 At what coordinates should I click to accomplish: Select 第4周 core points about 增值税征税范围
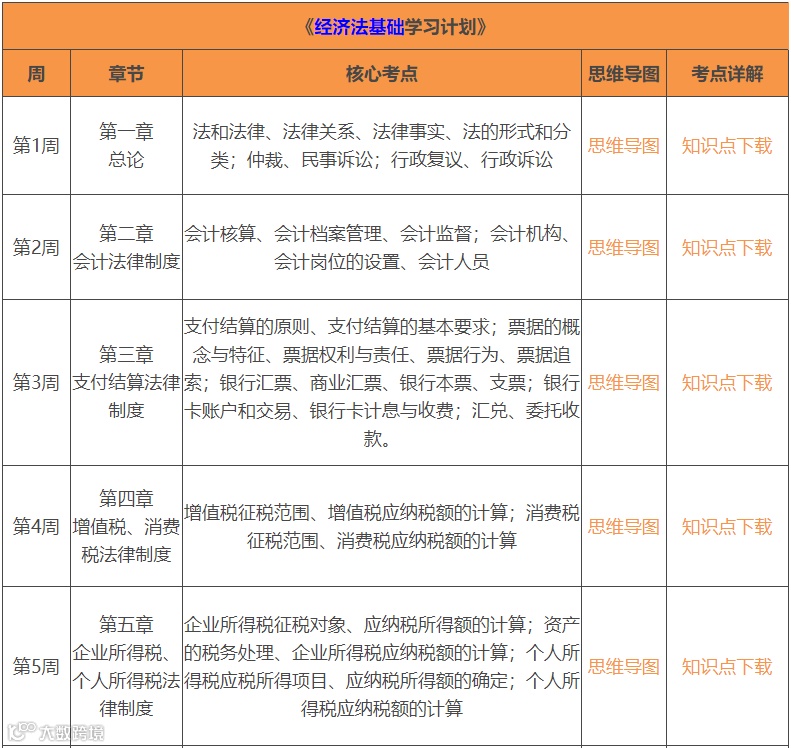pyautogui.click(x=382, y=527)
